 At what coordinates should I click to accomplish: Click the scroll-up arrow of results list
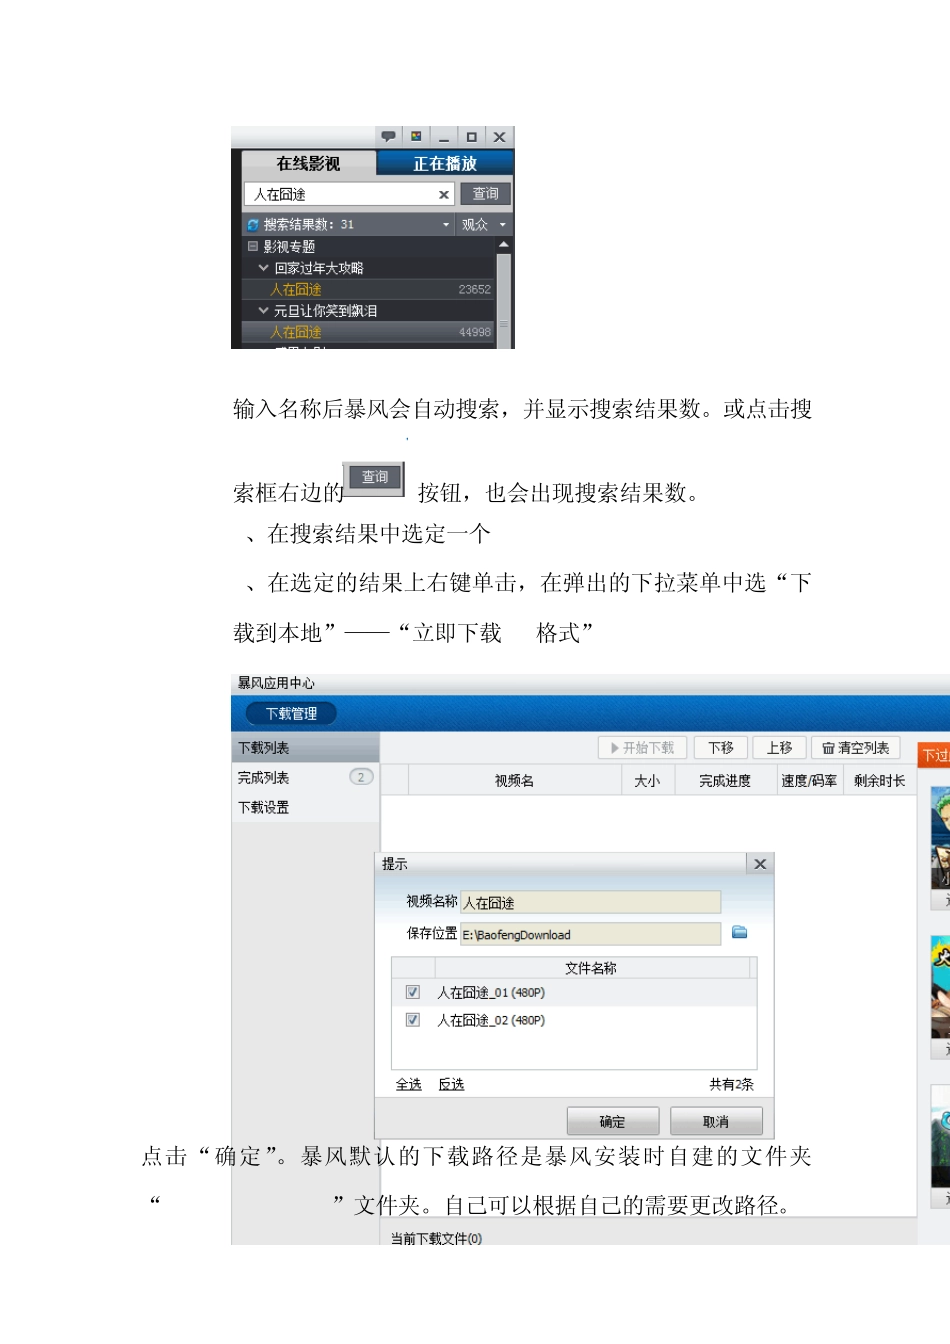[504, 245]
